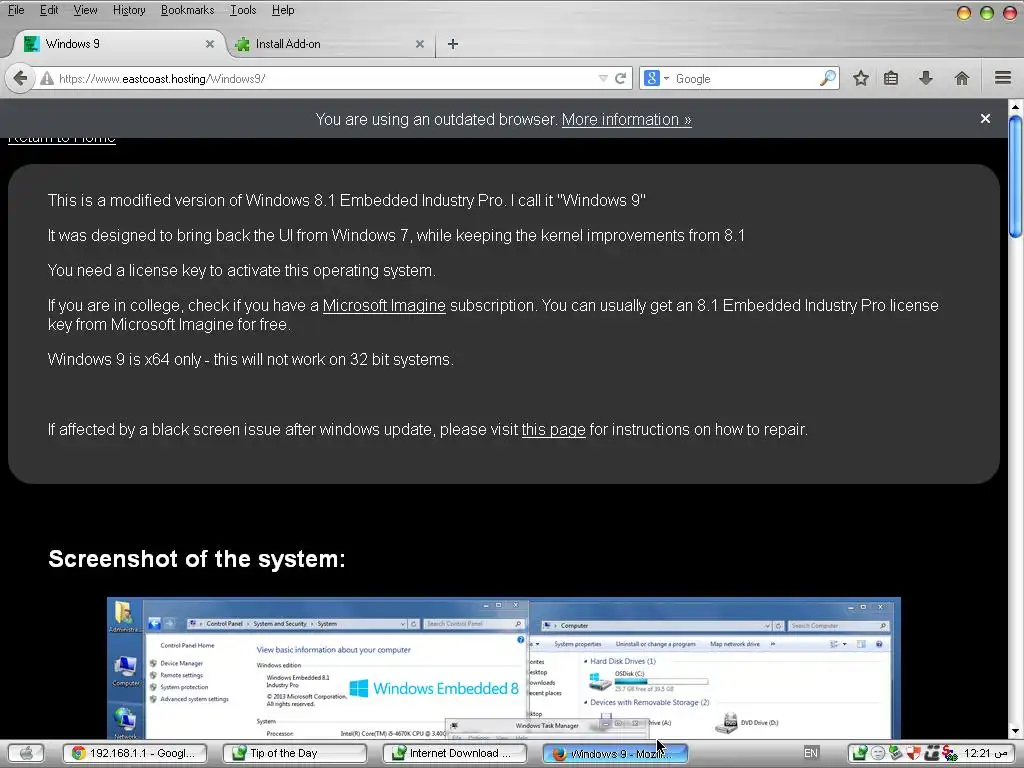Reload the page with the refresh icon

[621, 79]
